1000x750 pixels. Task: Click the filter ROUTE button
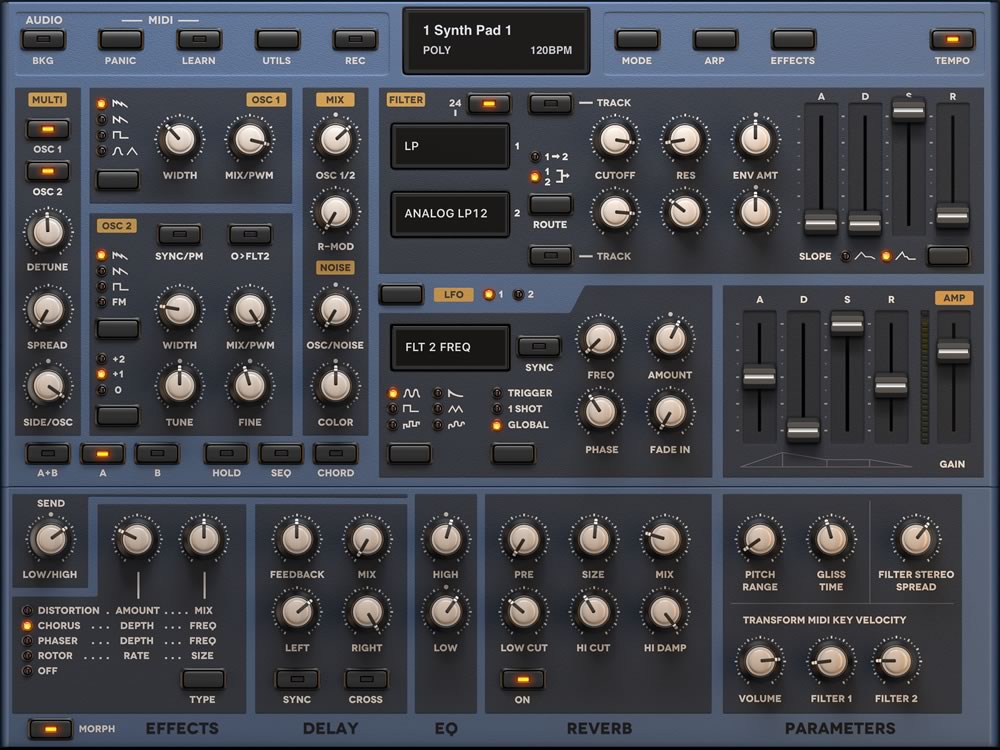click(x=550, y=204)
